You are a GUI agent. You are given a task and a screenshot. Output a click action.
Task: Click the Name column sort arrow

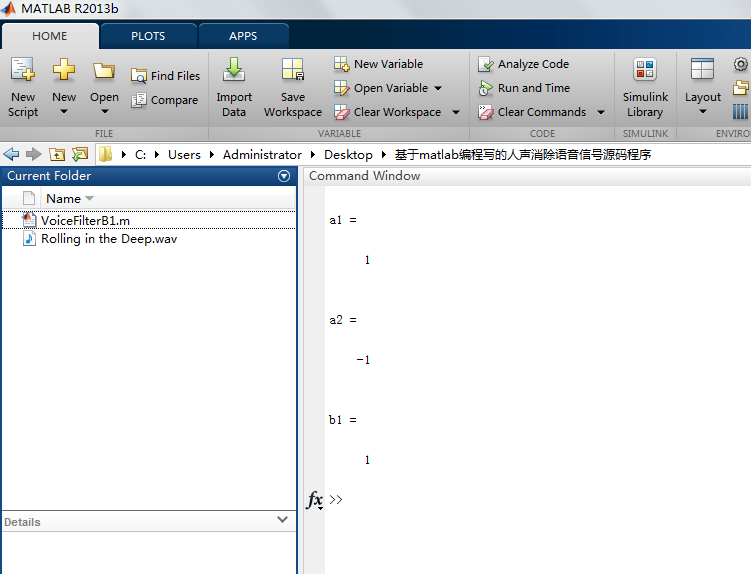pos(89,198)
